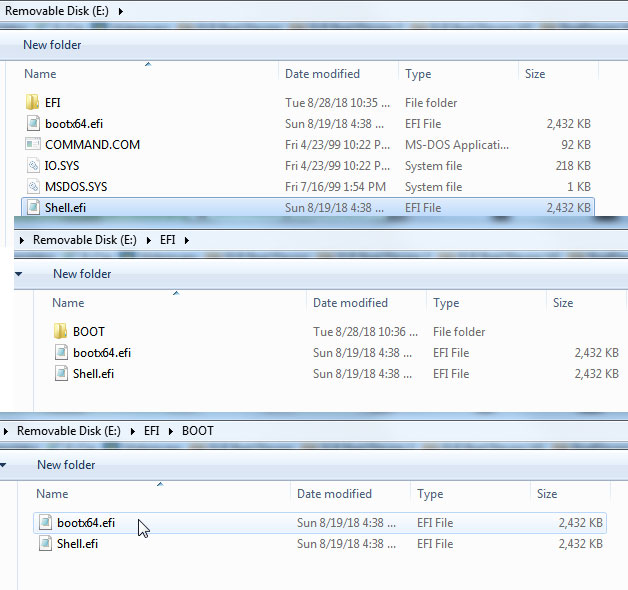Click EFI breadcrumb segment in middle window
Image resolution: width=628 pixels, height=590 pixels.
point(168,240)
